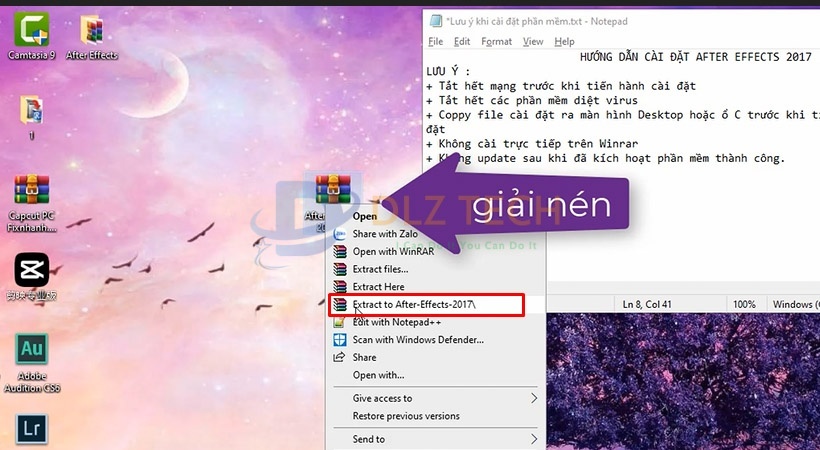This screenshot has width=820, height=450.
Task: Choose Edit with Notepad++
Action: (396, 322)
